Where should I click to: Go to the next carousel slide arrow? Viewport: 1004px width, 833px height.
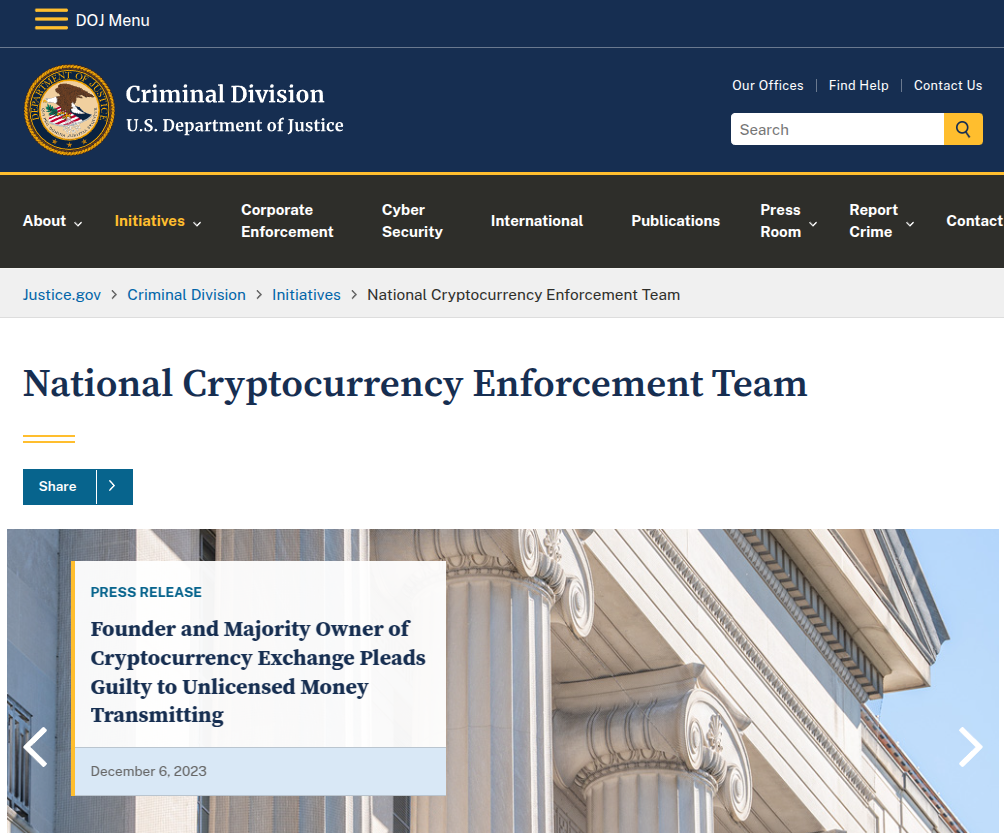(969, 747)
